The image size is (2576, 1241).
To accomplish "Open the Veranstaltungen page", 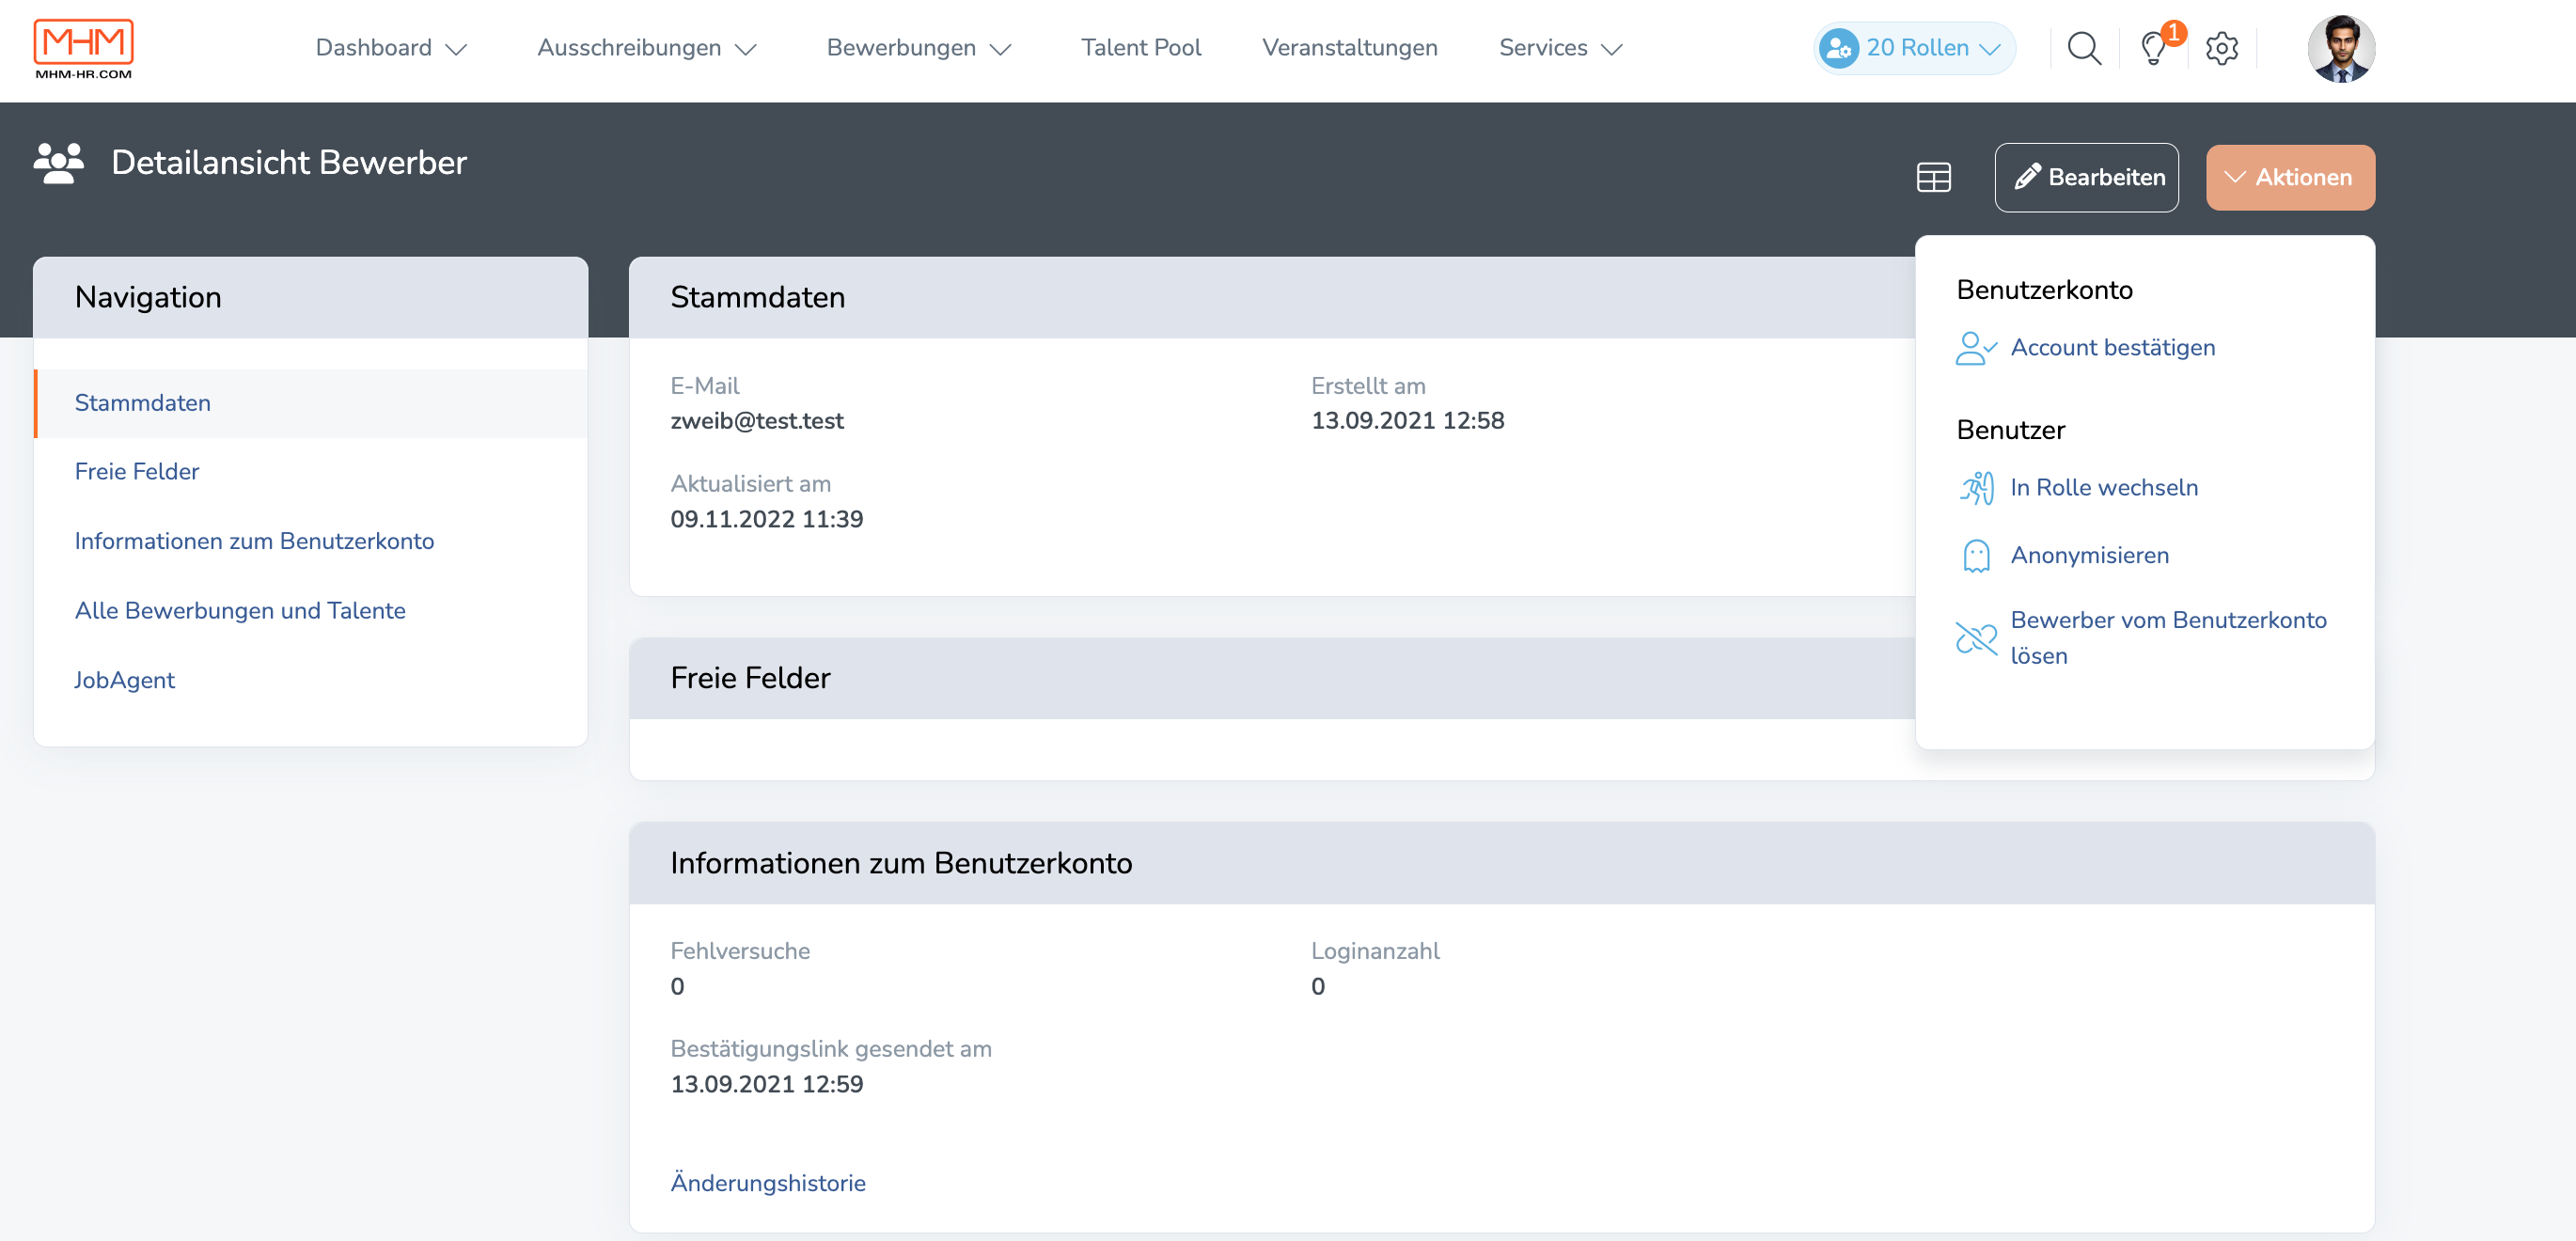I will click(1349, 48).
